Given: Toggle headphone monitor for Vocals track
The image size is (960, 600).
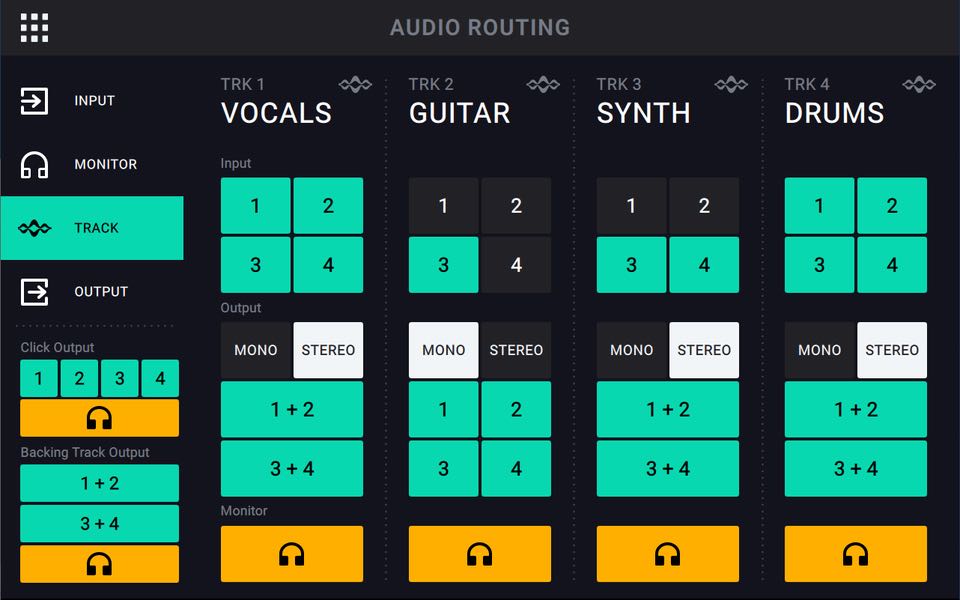Looking at the screenshot, I should 291,554.
